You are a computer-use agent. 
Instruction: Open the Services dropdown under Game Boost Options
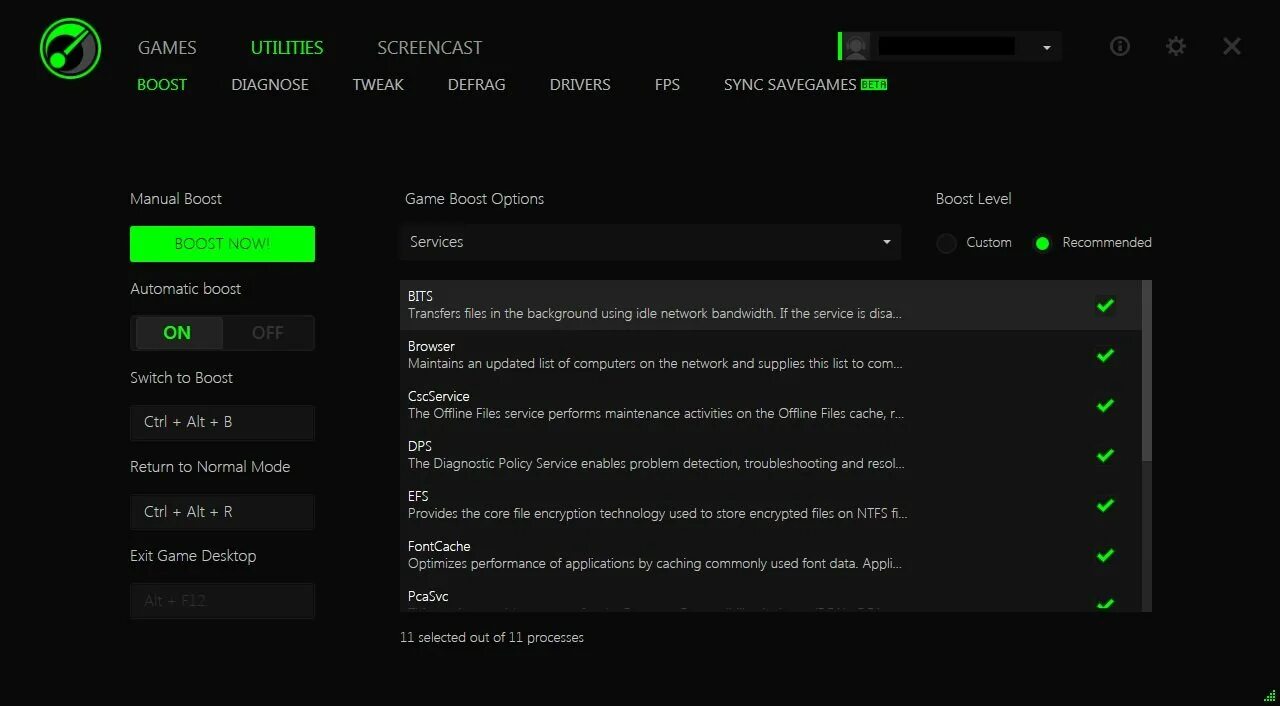(650, 242)
